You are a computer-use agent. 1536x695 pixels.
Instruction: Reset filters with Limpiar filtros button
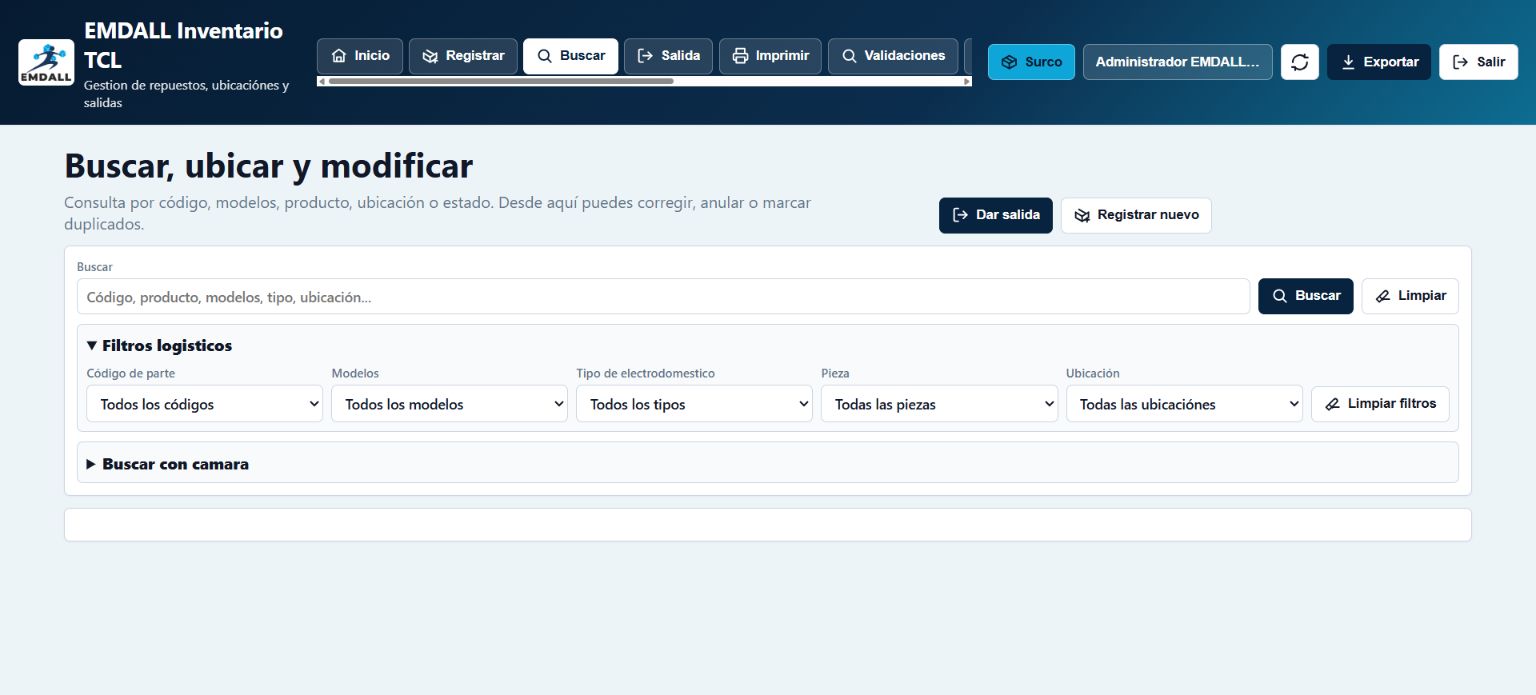point(1380,404)
